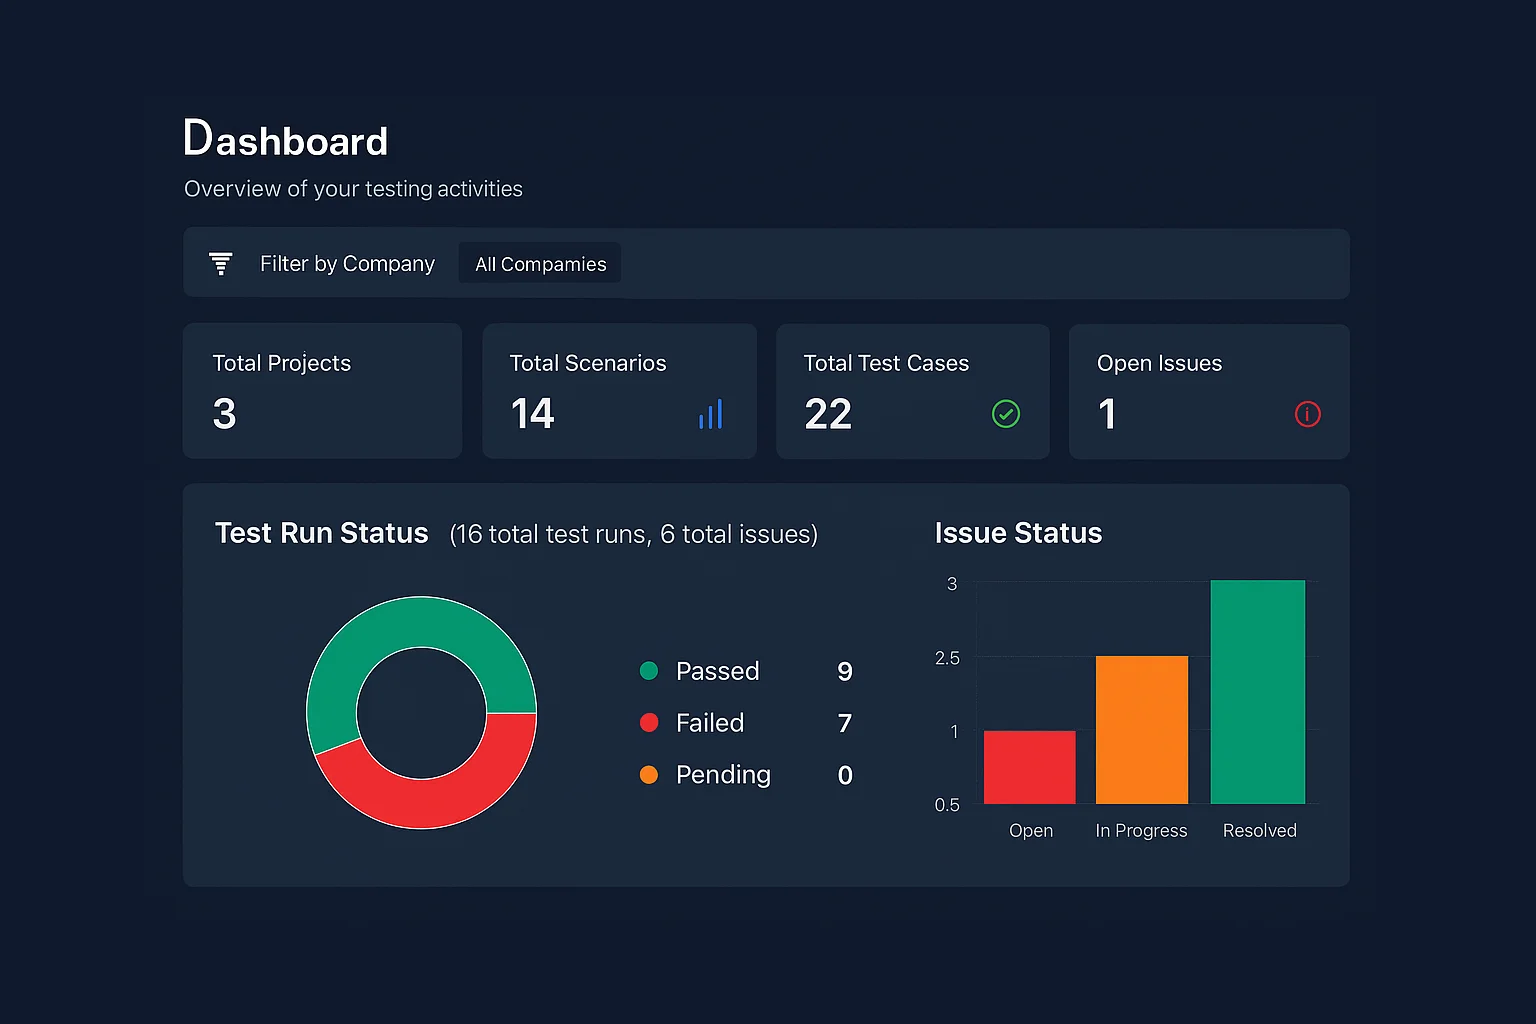Select the red Failed legend dot

pyautogui.click(x=650, y=722)
